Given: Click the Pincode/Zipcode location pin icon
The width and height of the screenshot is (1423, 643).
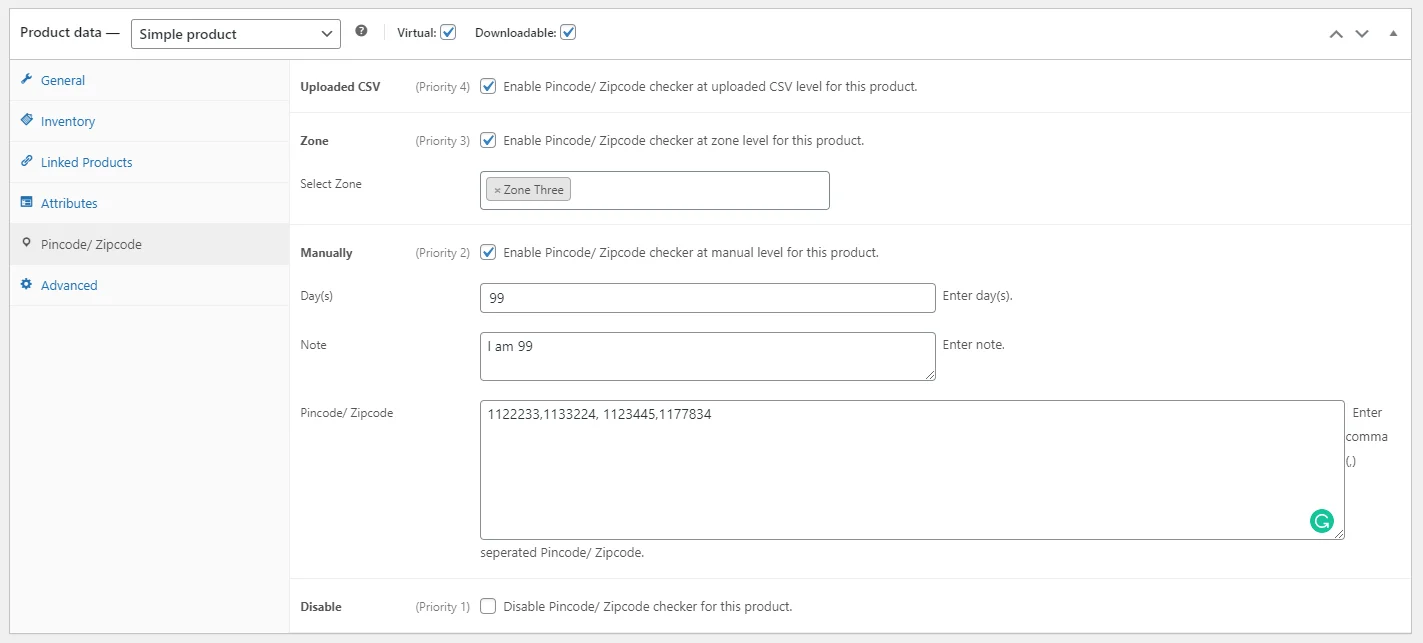Looking at the screenshot, I should coord(27,244).
